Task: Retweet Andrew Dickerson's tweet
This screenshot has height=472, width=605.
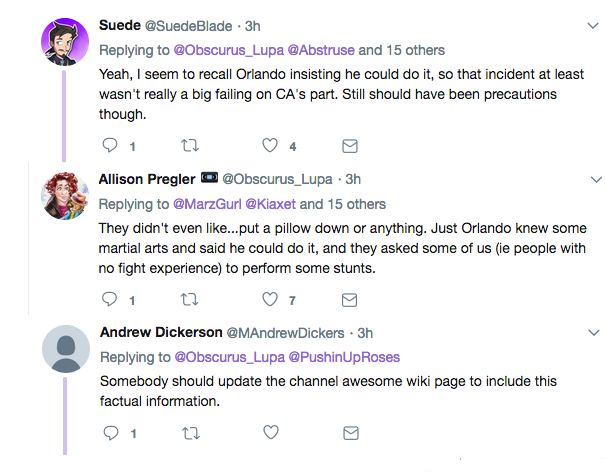Action: click(189, 433)
